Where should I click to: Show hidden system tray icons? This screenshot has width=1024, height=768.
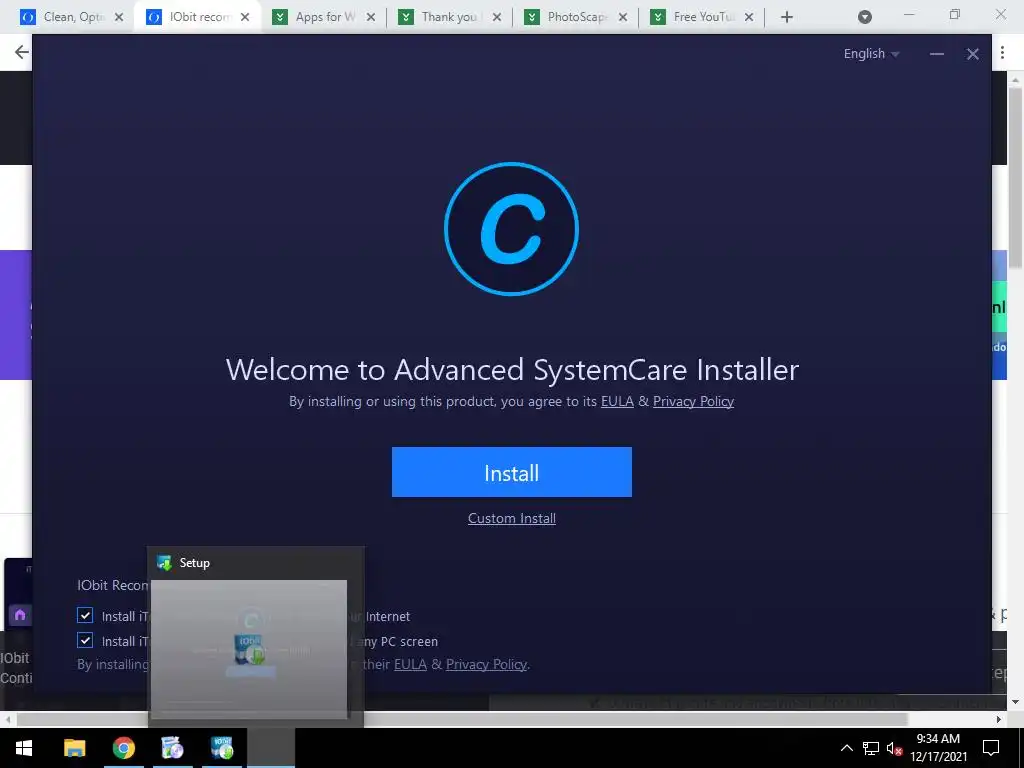click(x=846, y=748)
